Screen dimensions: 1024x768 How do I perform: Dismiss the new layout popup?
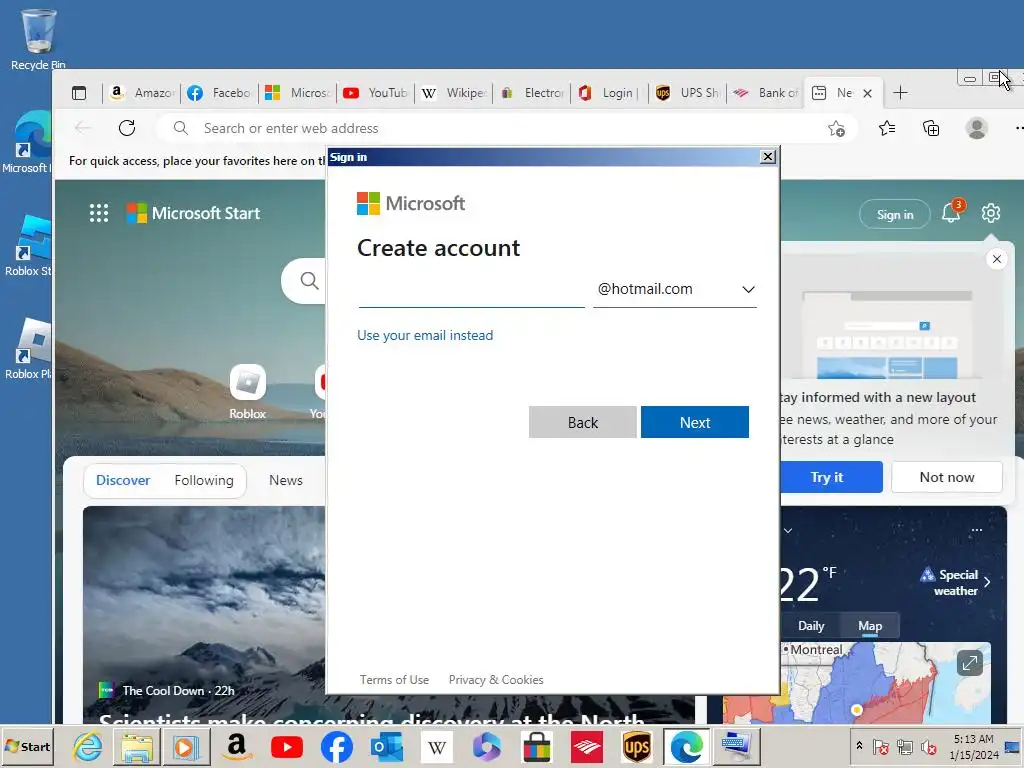coord(997,259)
